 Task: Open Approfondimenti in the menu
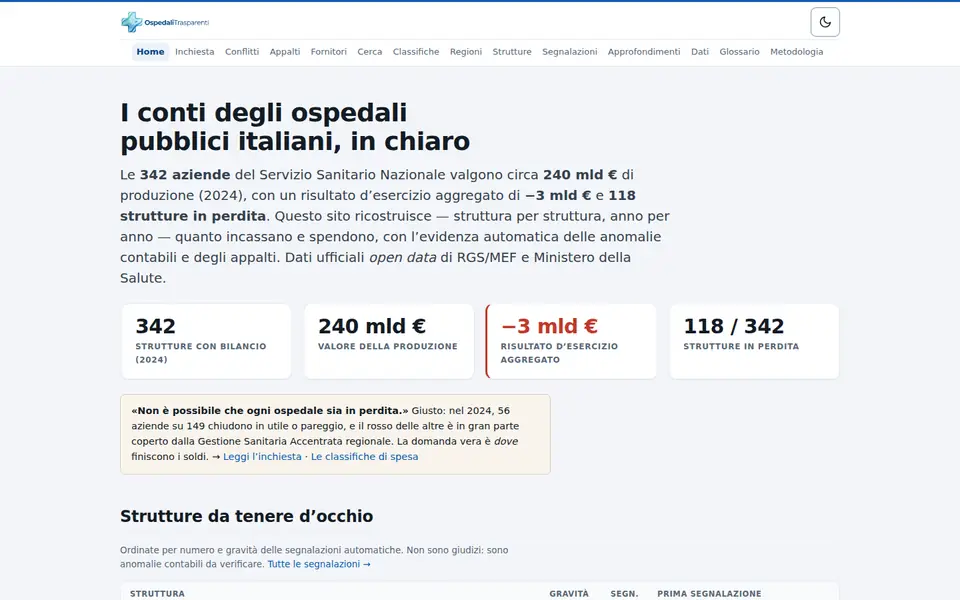pyautogui.click(x=644, y=52)
